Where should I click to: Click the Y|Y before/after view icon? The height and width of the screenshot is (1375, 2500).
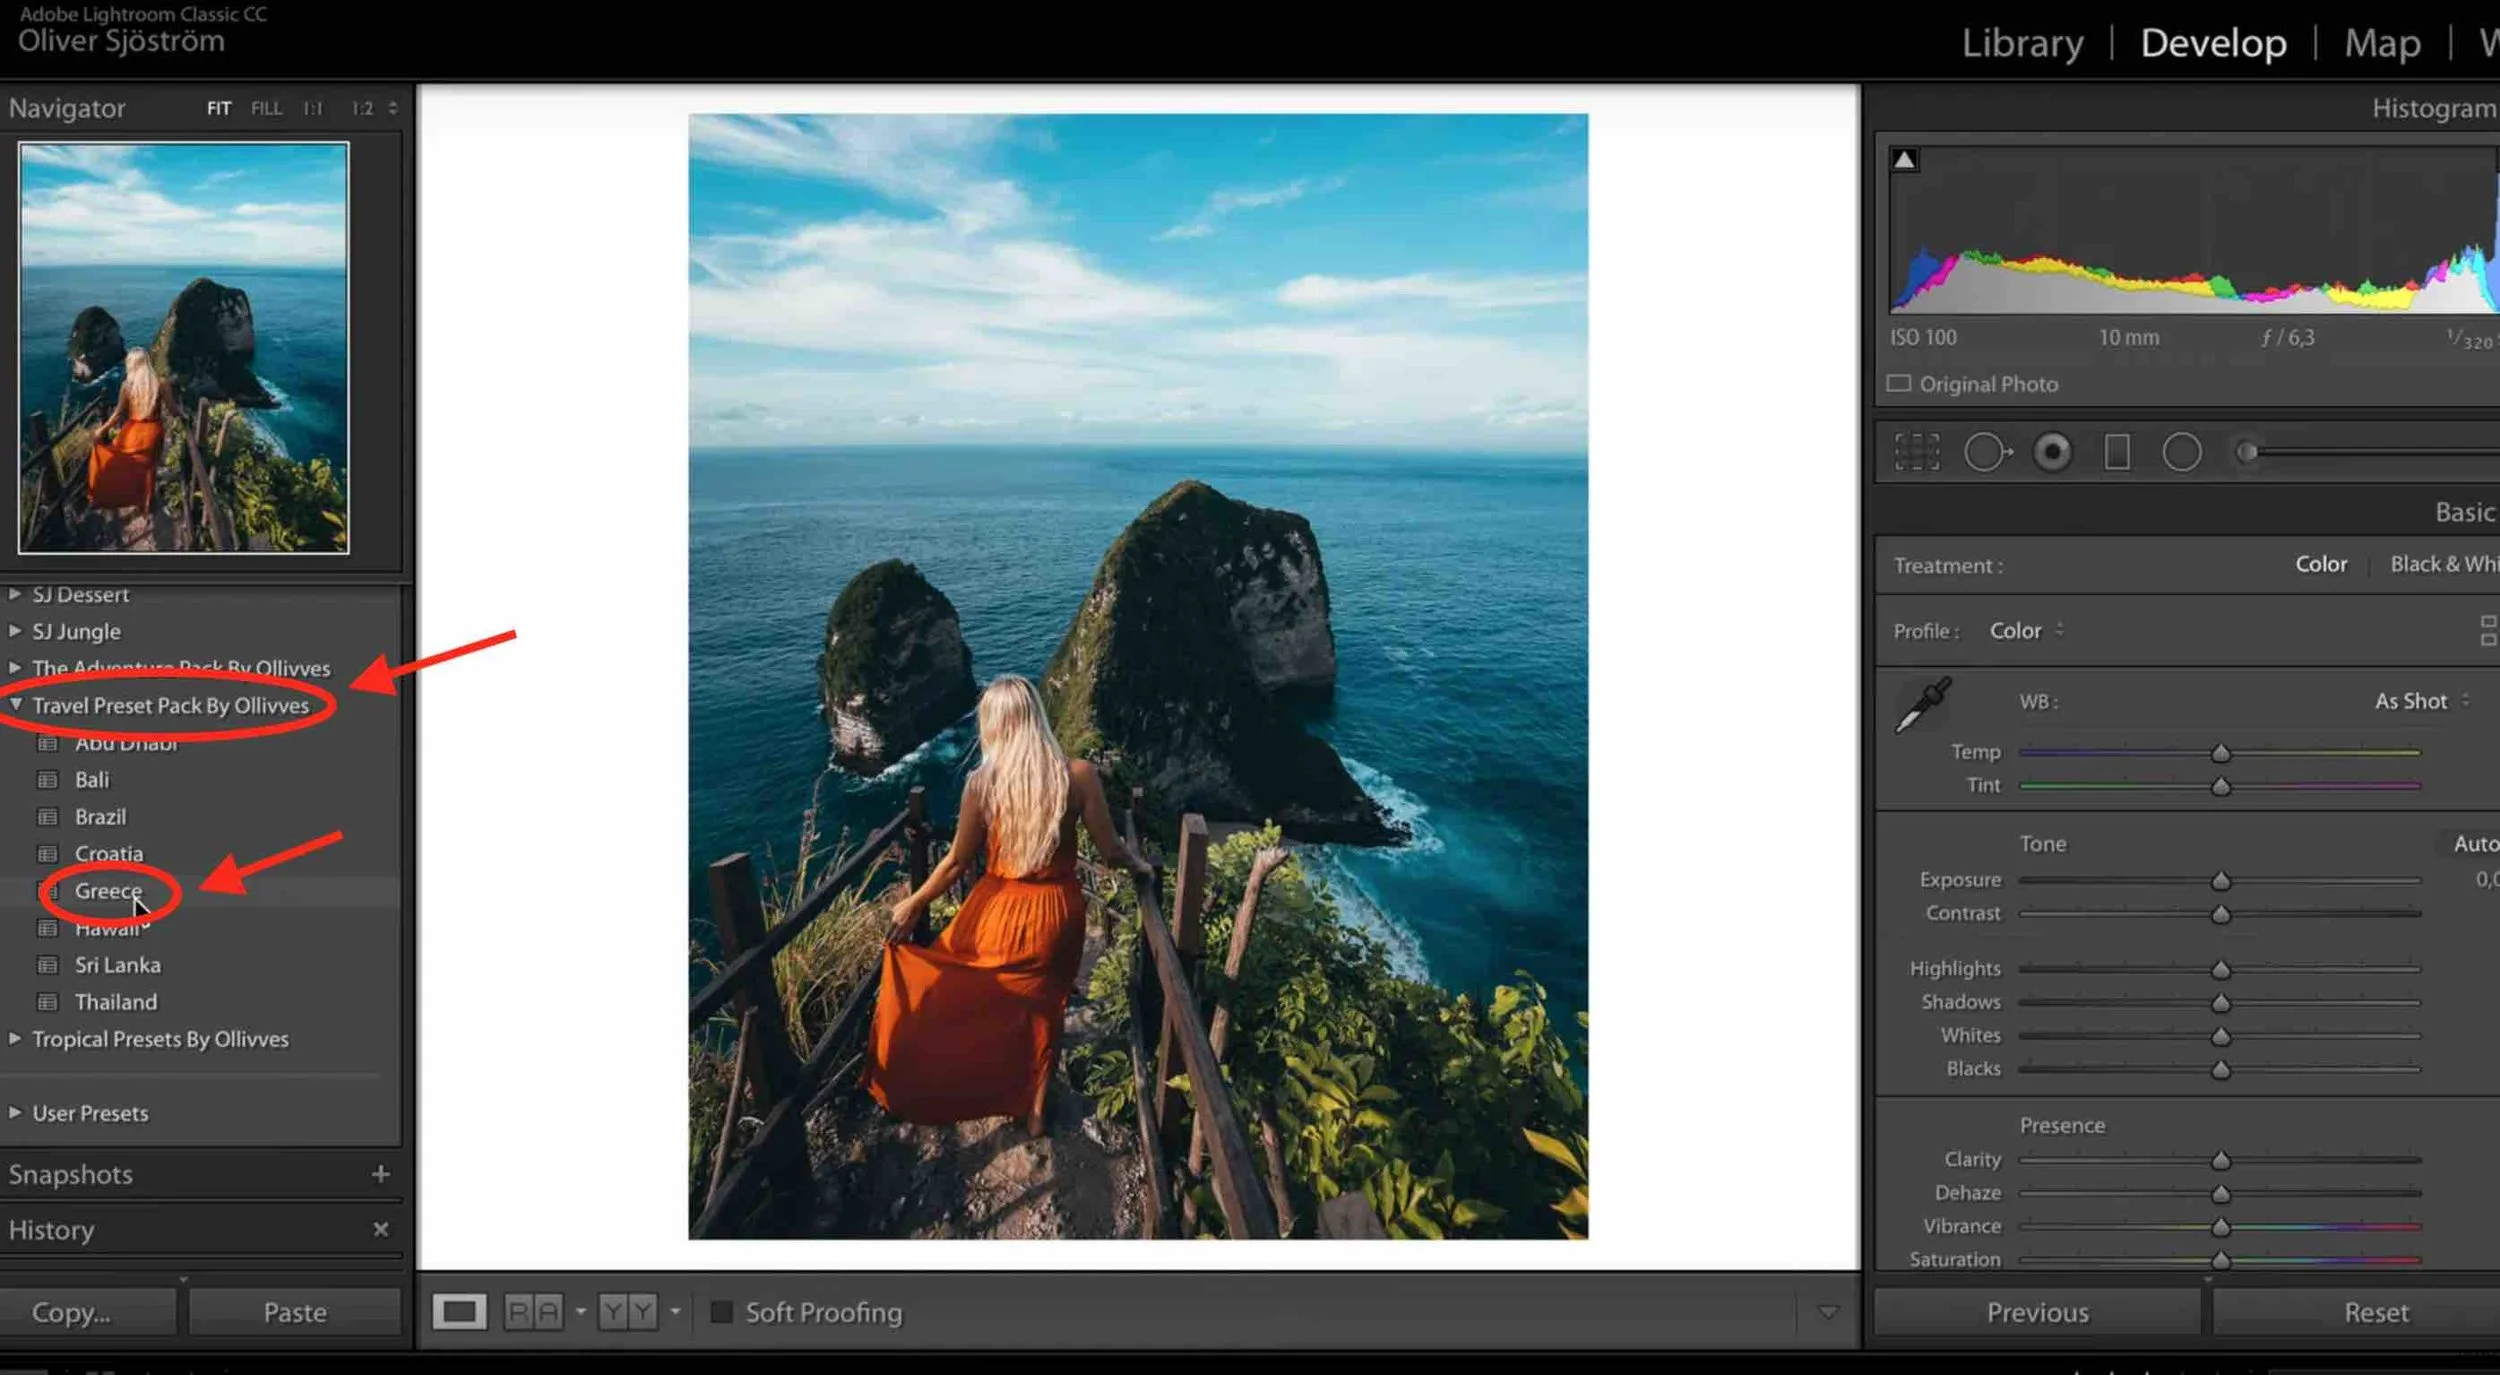627,1312
